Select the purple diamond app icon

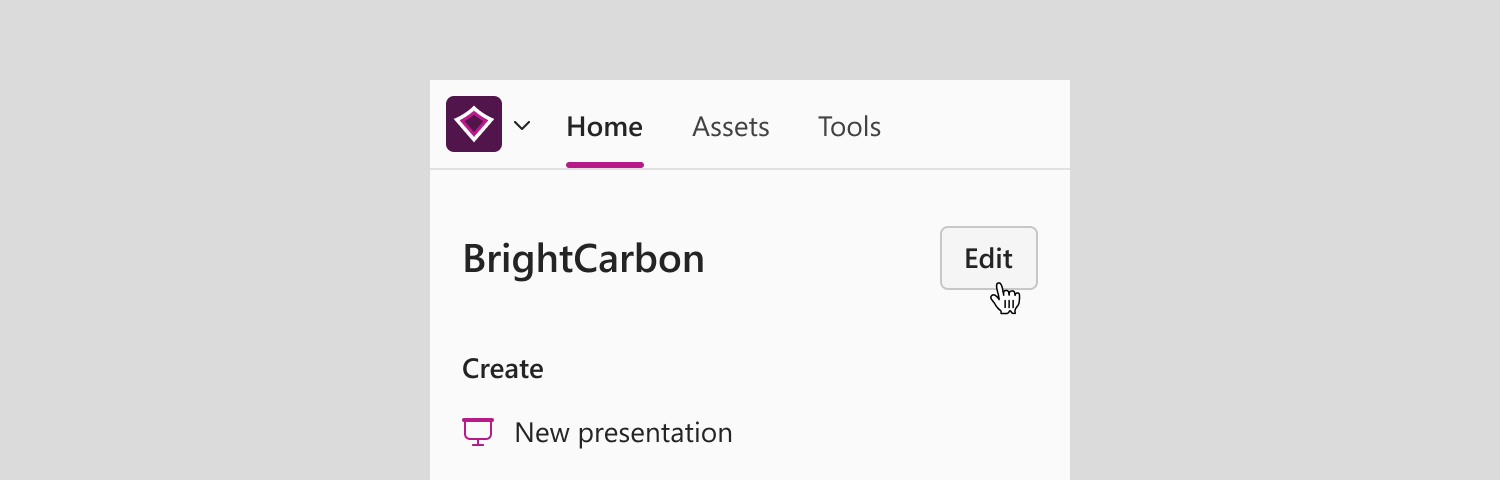tap(474, 124)
